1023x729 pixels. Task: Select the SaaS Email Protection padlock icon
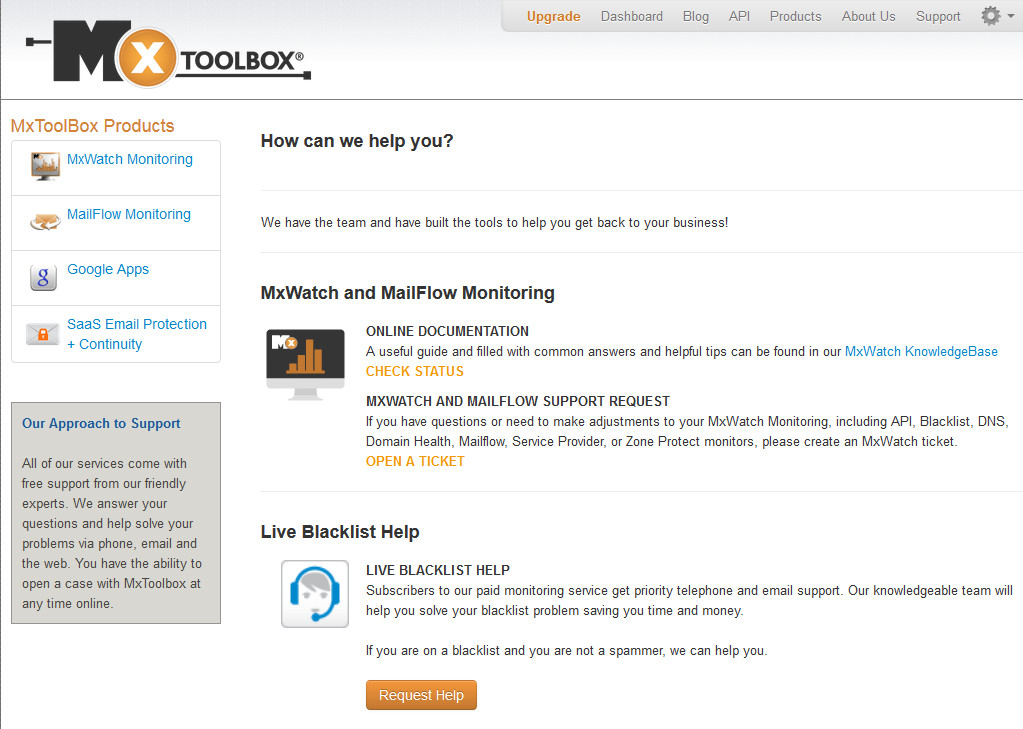click(x=42, y=332)
